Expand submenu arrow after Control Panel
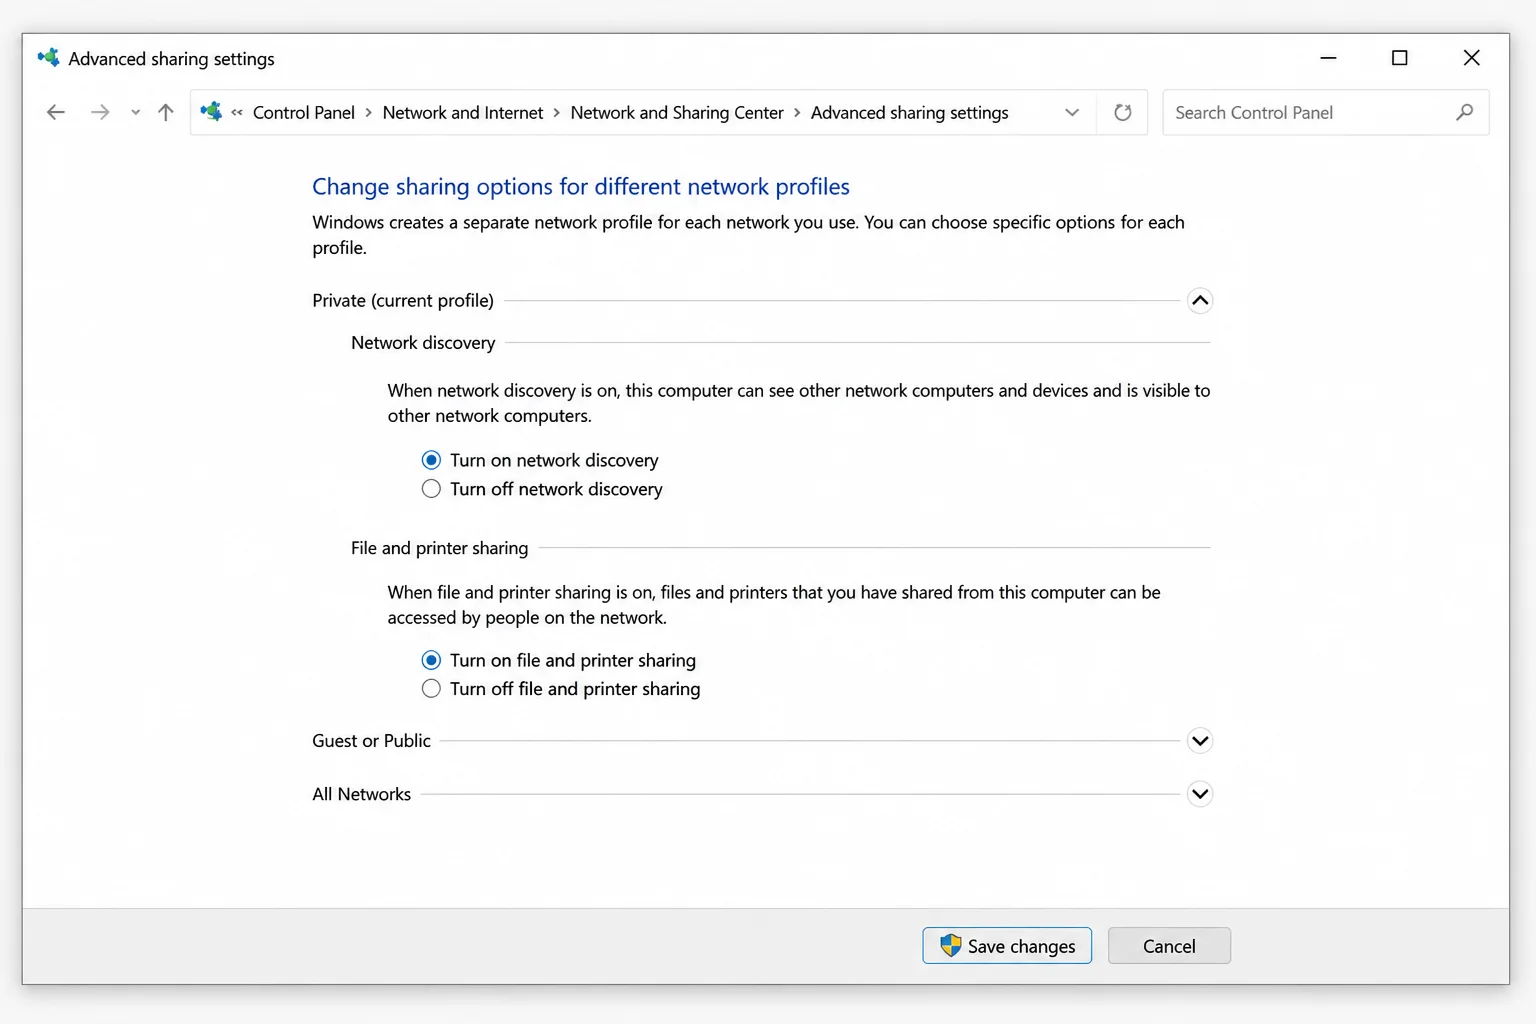The height and width of the screenshot is (1024, 1536). (369, 113)
